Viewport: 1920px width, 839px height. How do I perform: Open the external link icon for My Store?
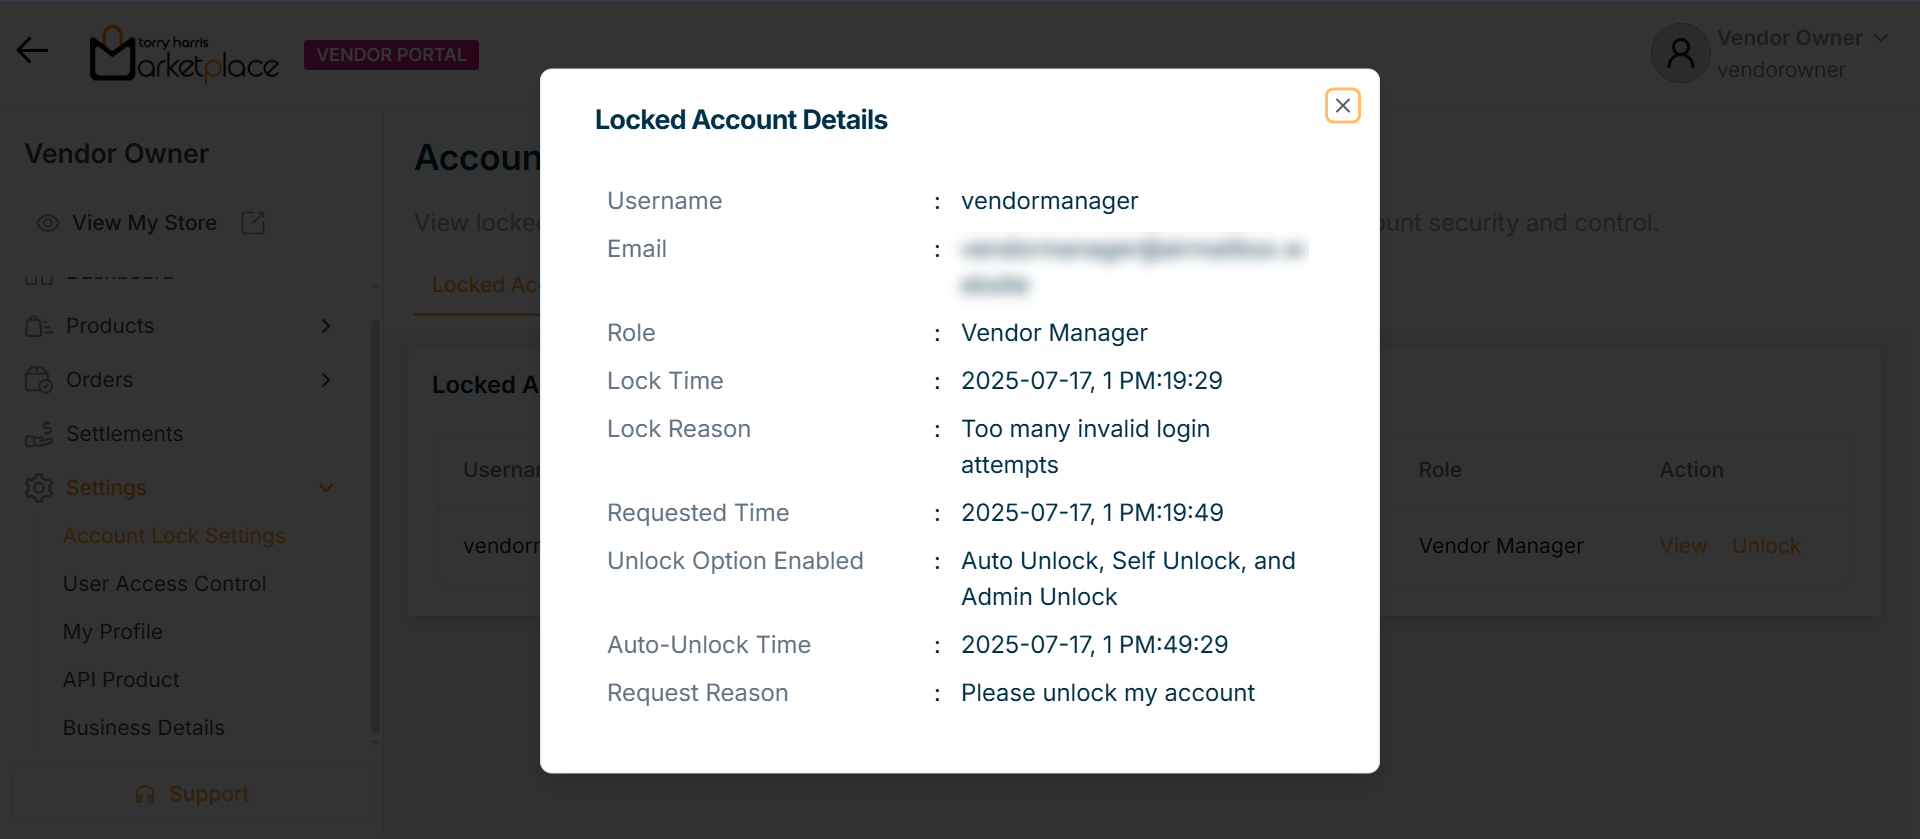coord(253,223)
